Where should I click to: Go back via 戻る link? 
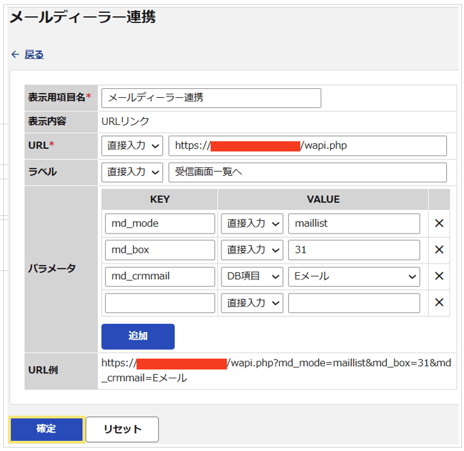pos(34,54)
